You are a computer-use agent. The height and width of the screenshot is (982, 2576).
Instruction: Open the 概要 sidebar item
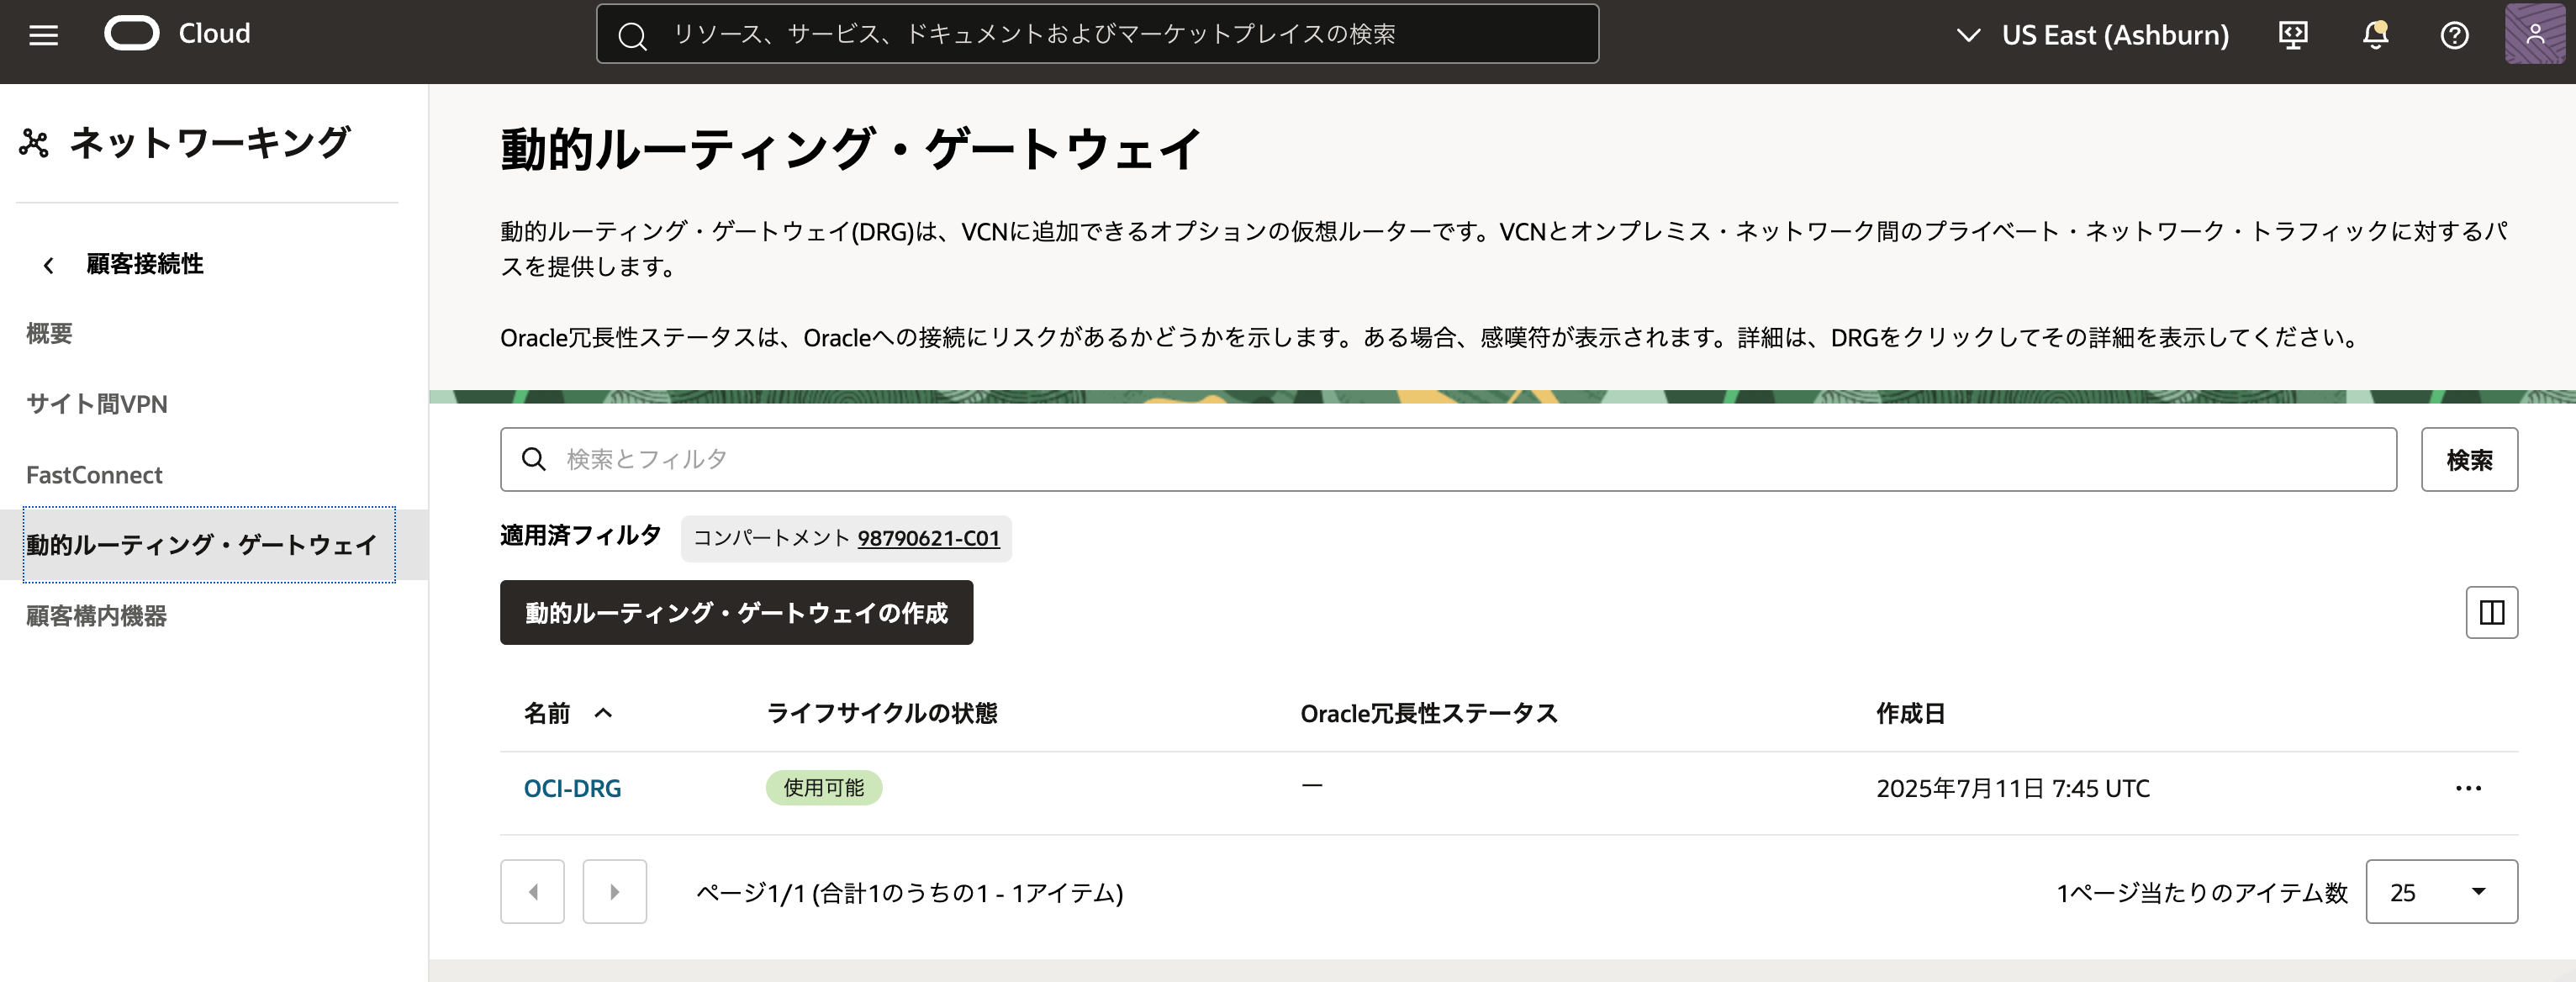49,333
